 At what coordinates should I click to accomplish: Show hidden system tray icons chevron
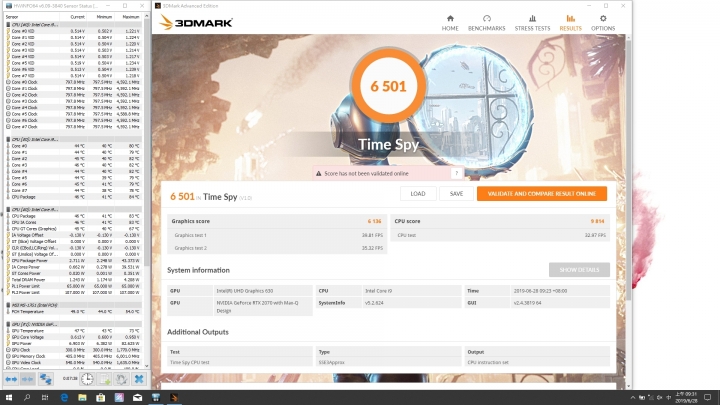tap(633, 398)
